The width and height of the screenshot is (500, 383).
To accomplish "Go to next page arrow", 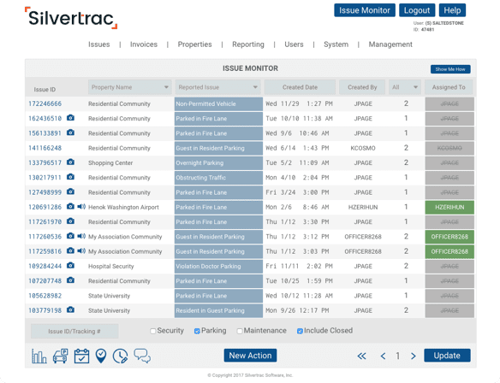I will point(413,356).
